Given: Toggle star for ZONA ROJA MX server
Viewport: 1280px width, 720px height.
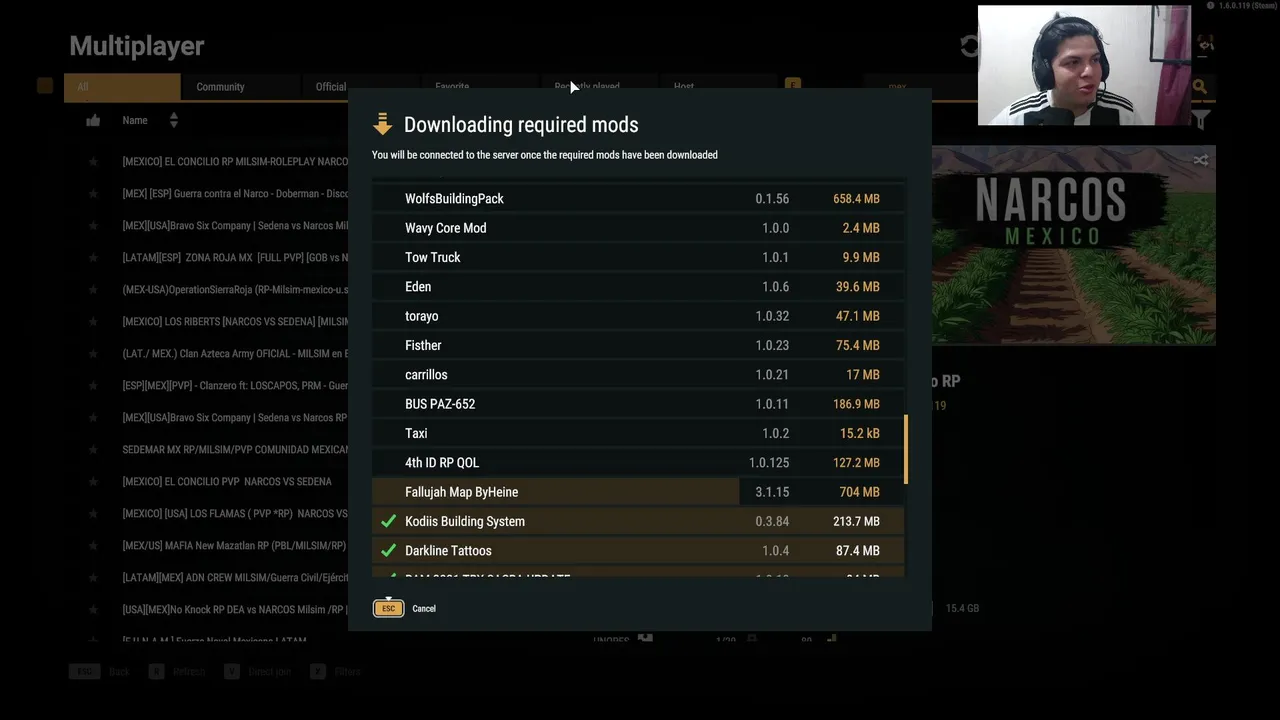Looking at the screenshot, I should pyautogui.click(x=93, y=257).
